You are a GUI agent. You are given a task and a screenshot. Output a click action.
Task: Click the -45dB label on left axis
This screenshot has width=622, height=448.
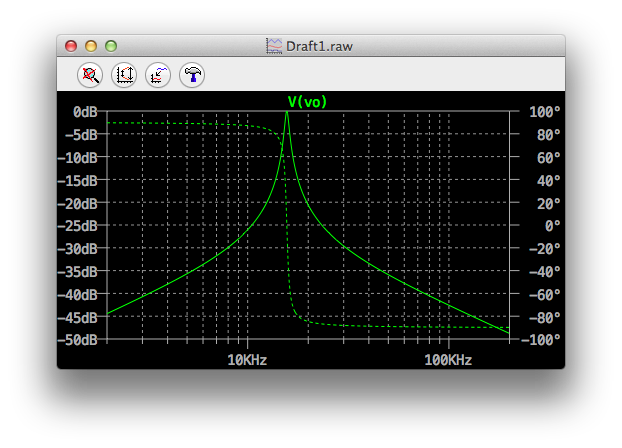click(x=76, y=317)
